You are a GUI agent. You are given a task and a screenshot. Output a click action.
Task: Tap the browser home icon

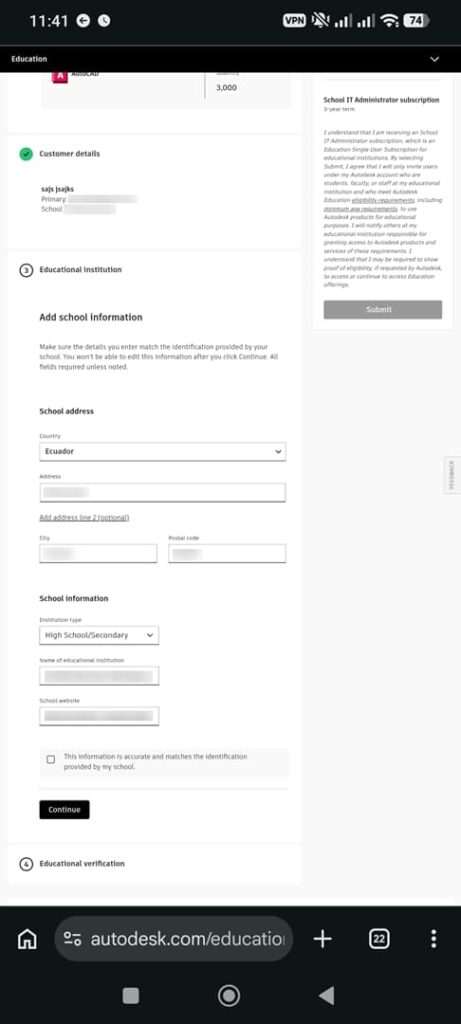click(x=27, y=939)
